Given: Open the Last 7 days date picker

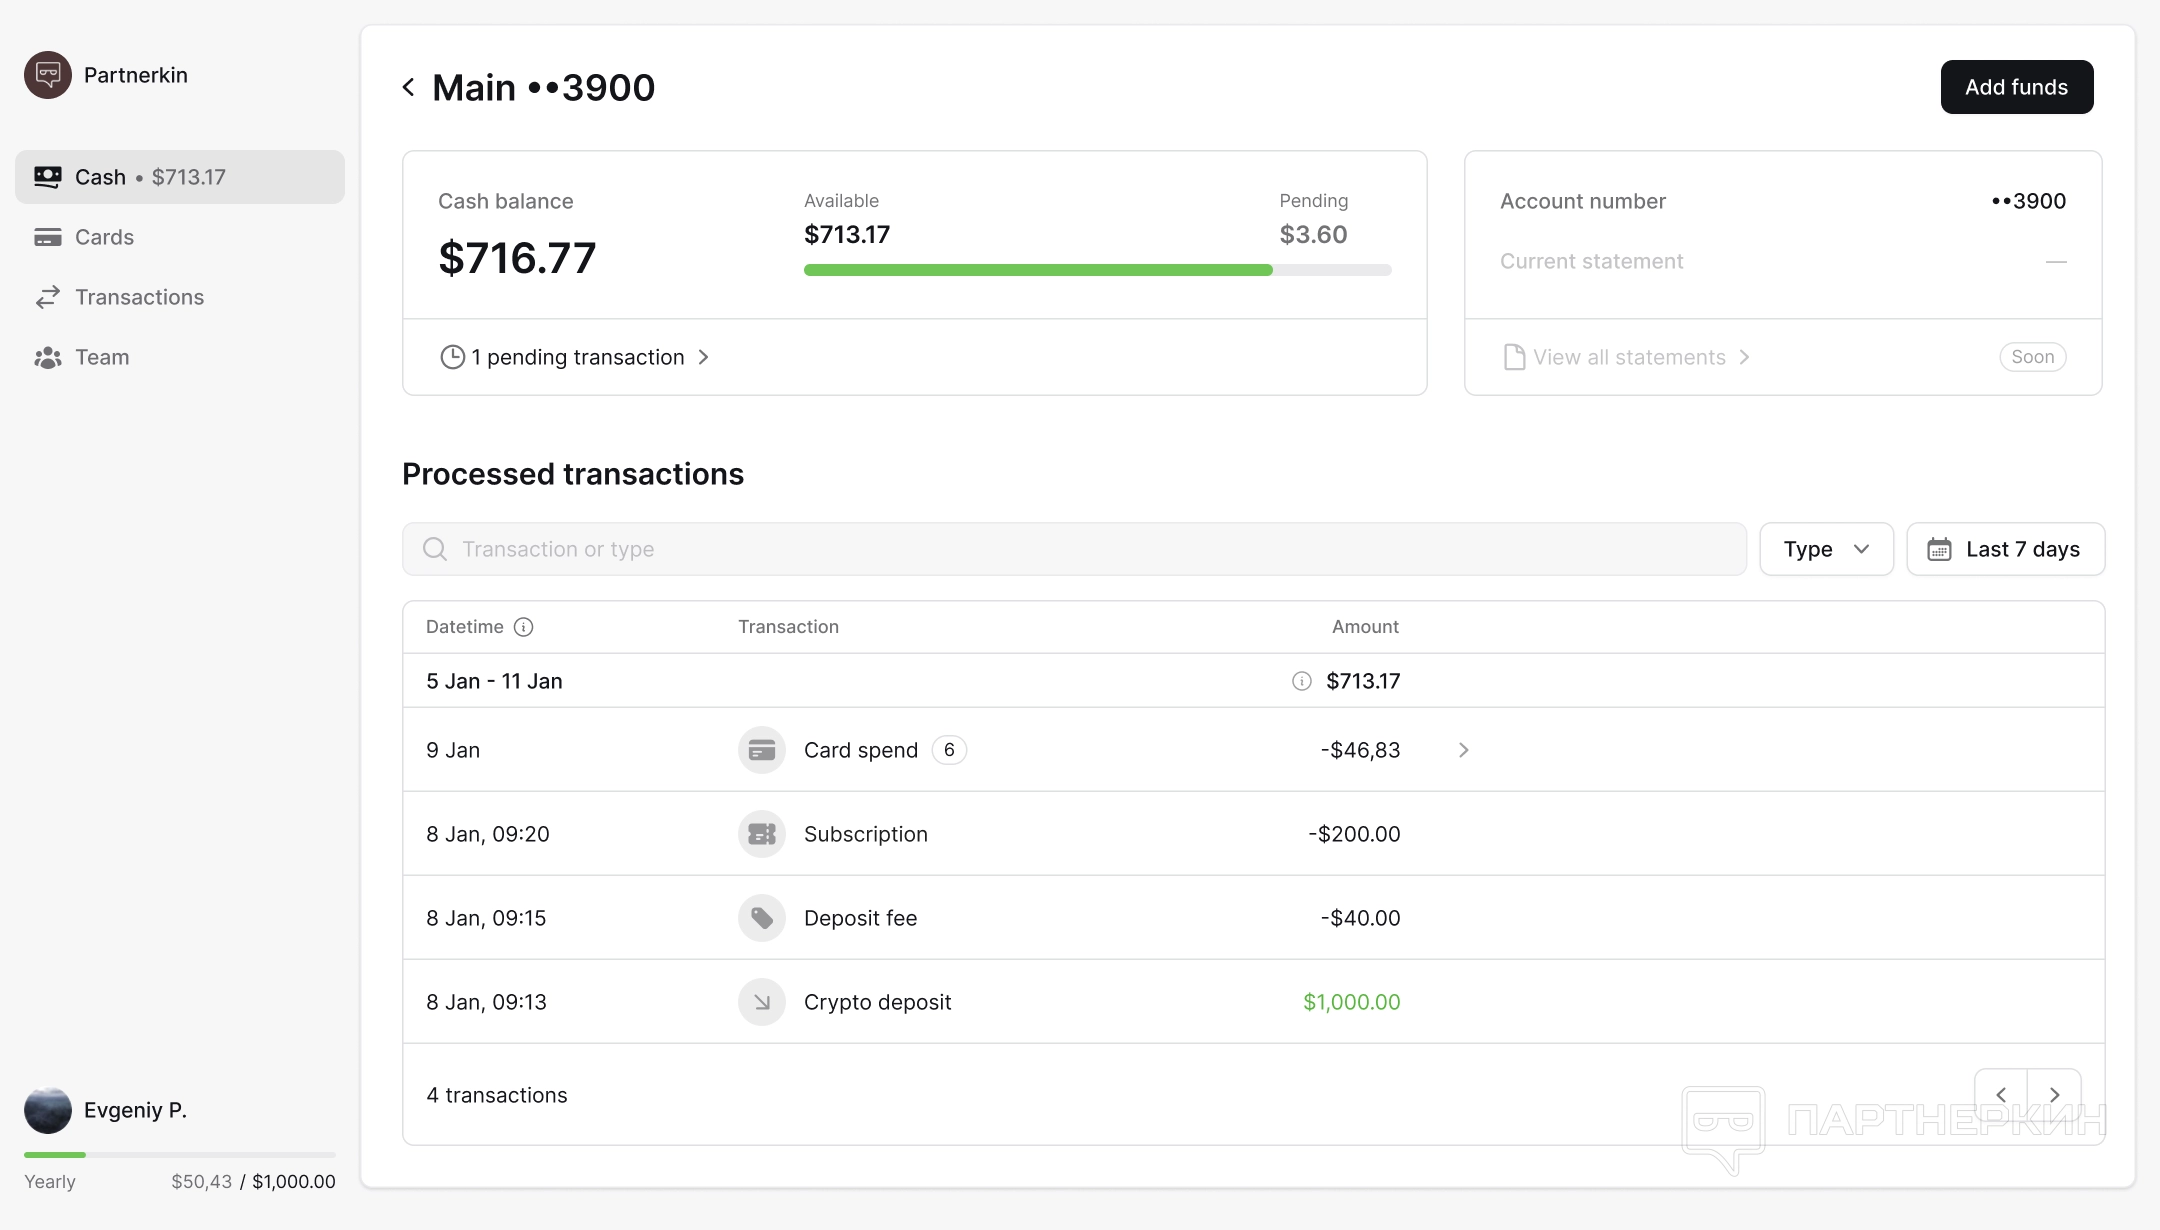Looking at the screenshot, I should [x=2005, y=549].
